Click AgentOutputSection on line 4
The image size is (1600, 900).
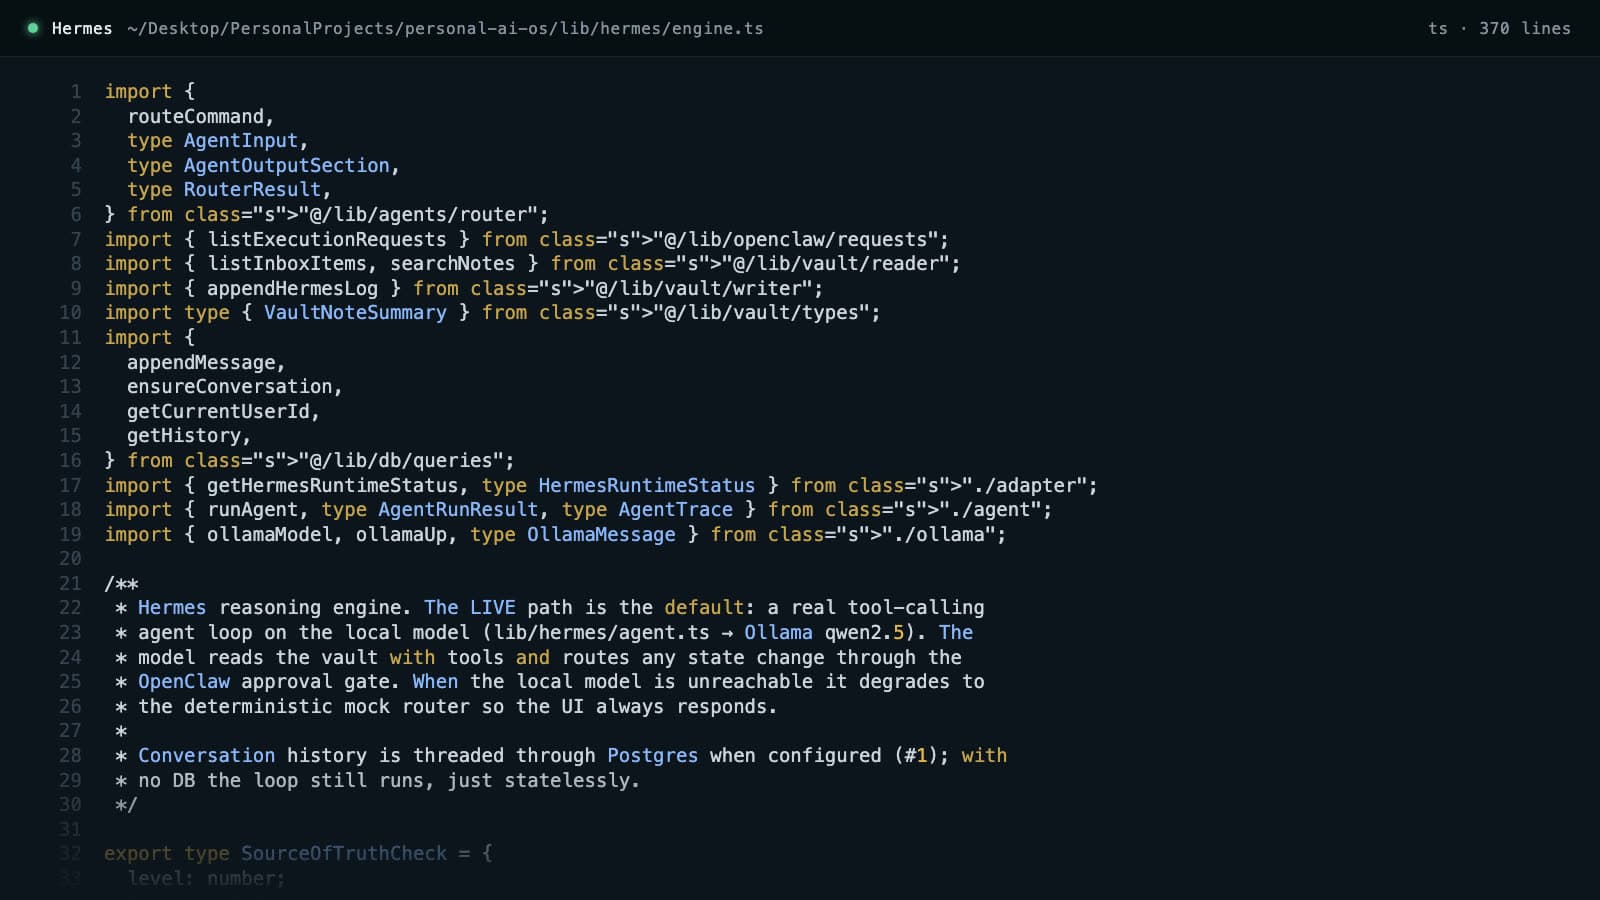click(x=287, y=165)
